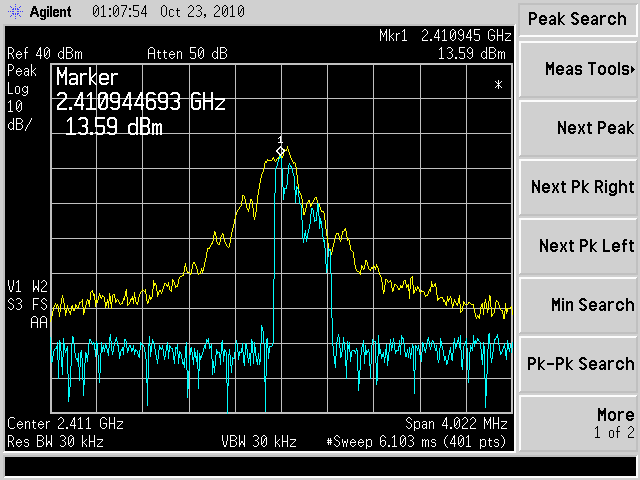Screen dimensions: 640x480
Task: Click the Marker frequency 2.410944693 GHz readout
Action: click(x=140, y=101)
